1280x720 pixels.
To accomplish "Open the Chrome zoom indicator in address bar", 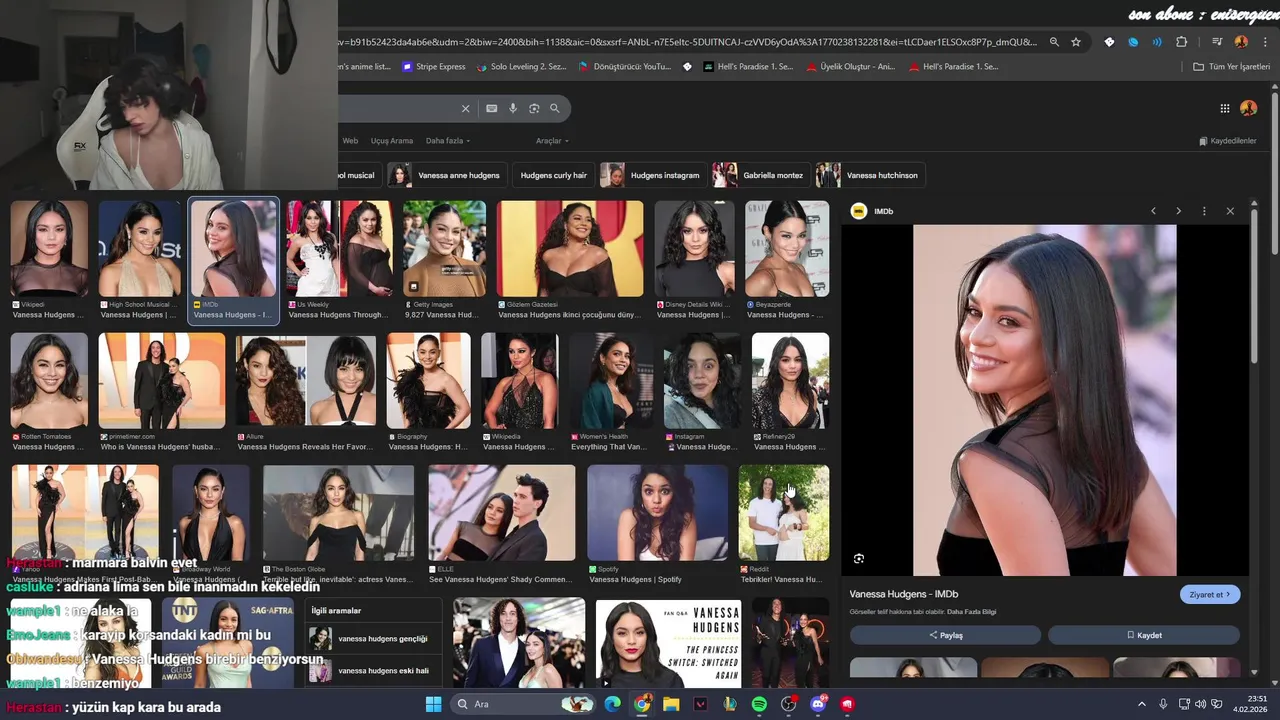I will coord(1054,42).
